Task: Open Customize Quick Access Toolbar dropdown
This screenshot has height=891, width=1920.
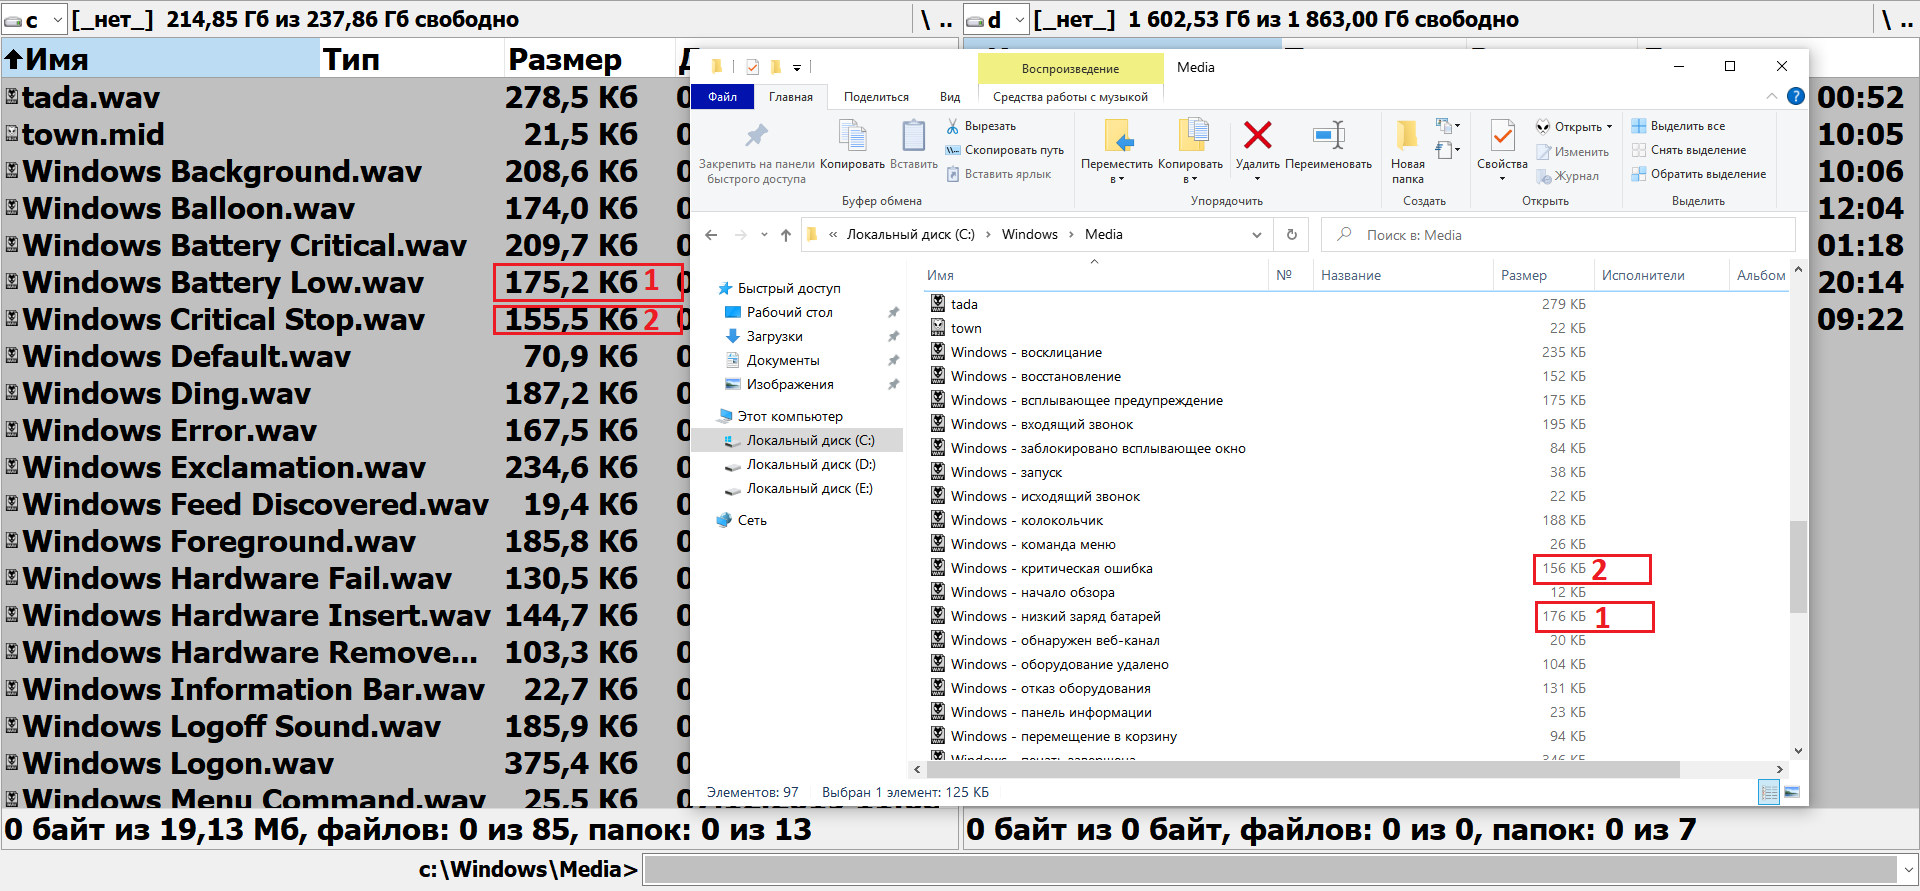Action: click(797, 68)
